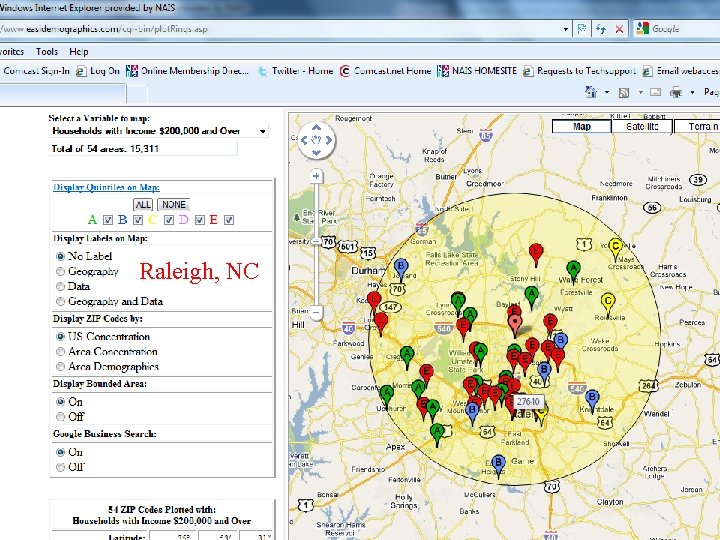Click the red marker near Stony Hill
The image size is (720, 540).
(x=536, y=255)
